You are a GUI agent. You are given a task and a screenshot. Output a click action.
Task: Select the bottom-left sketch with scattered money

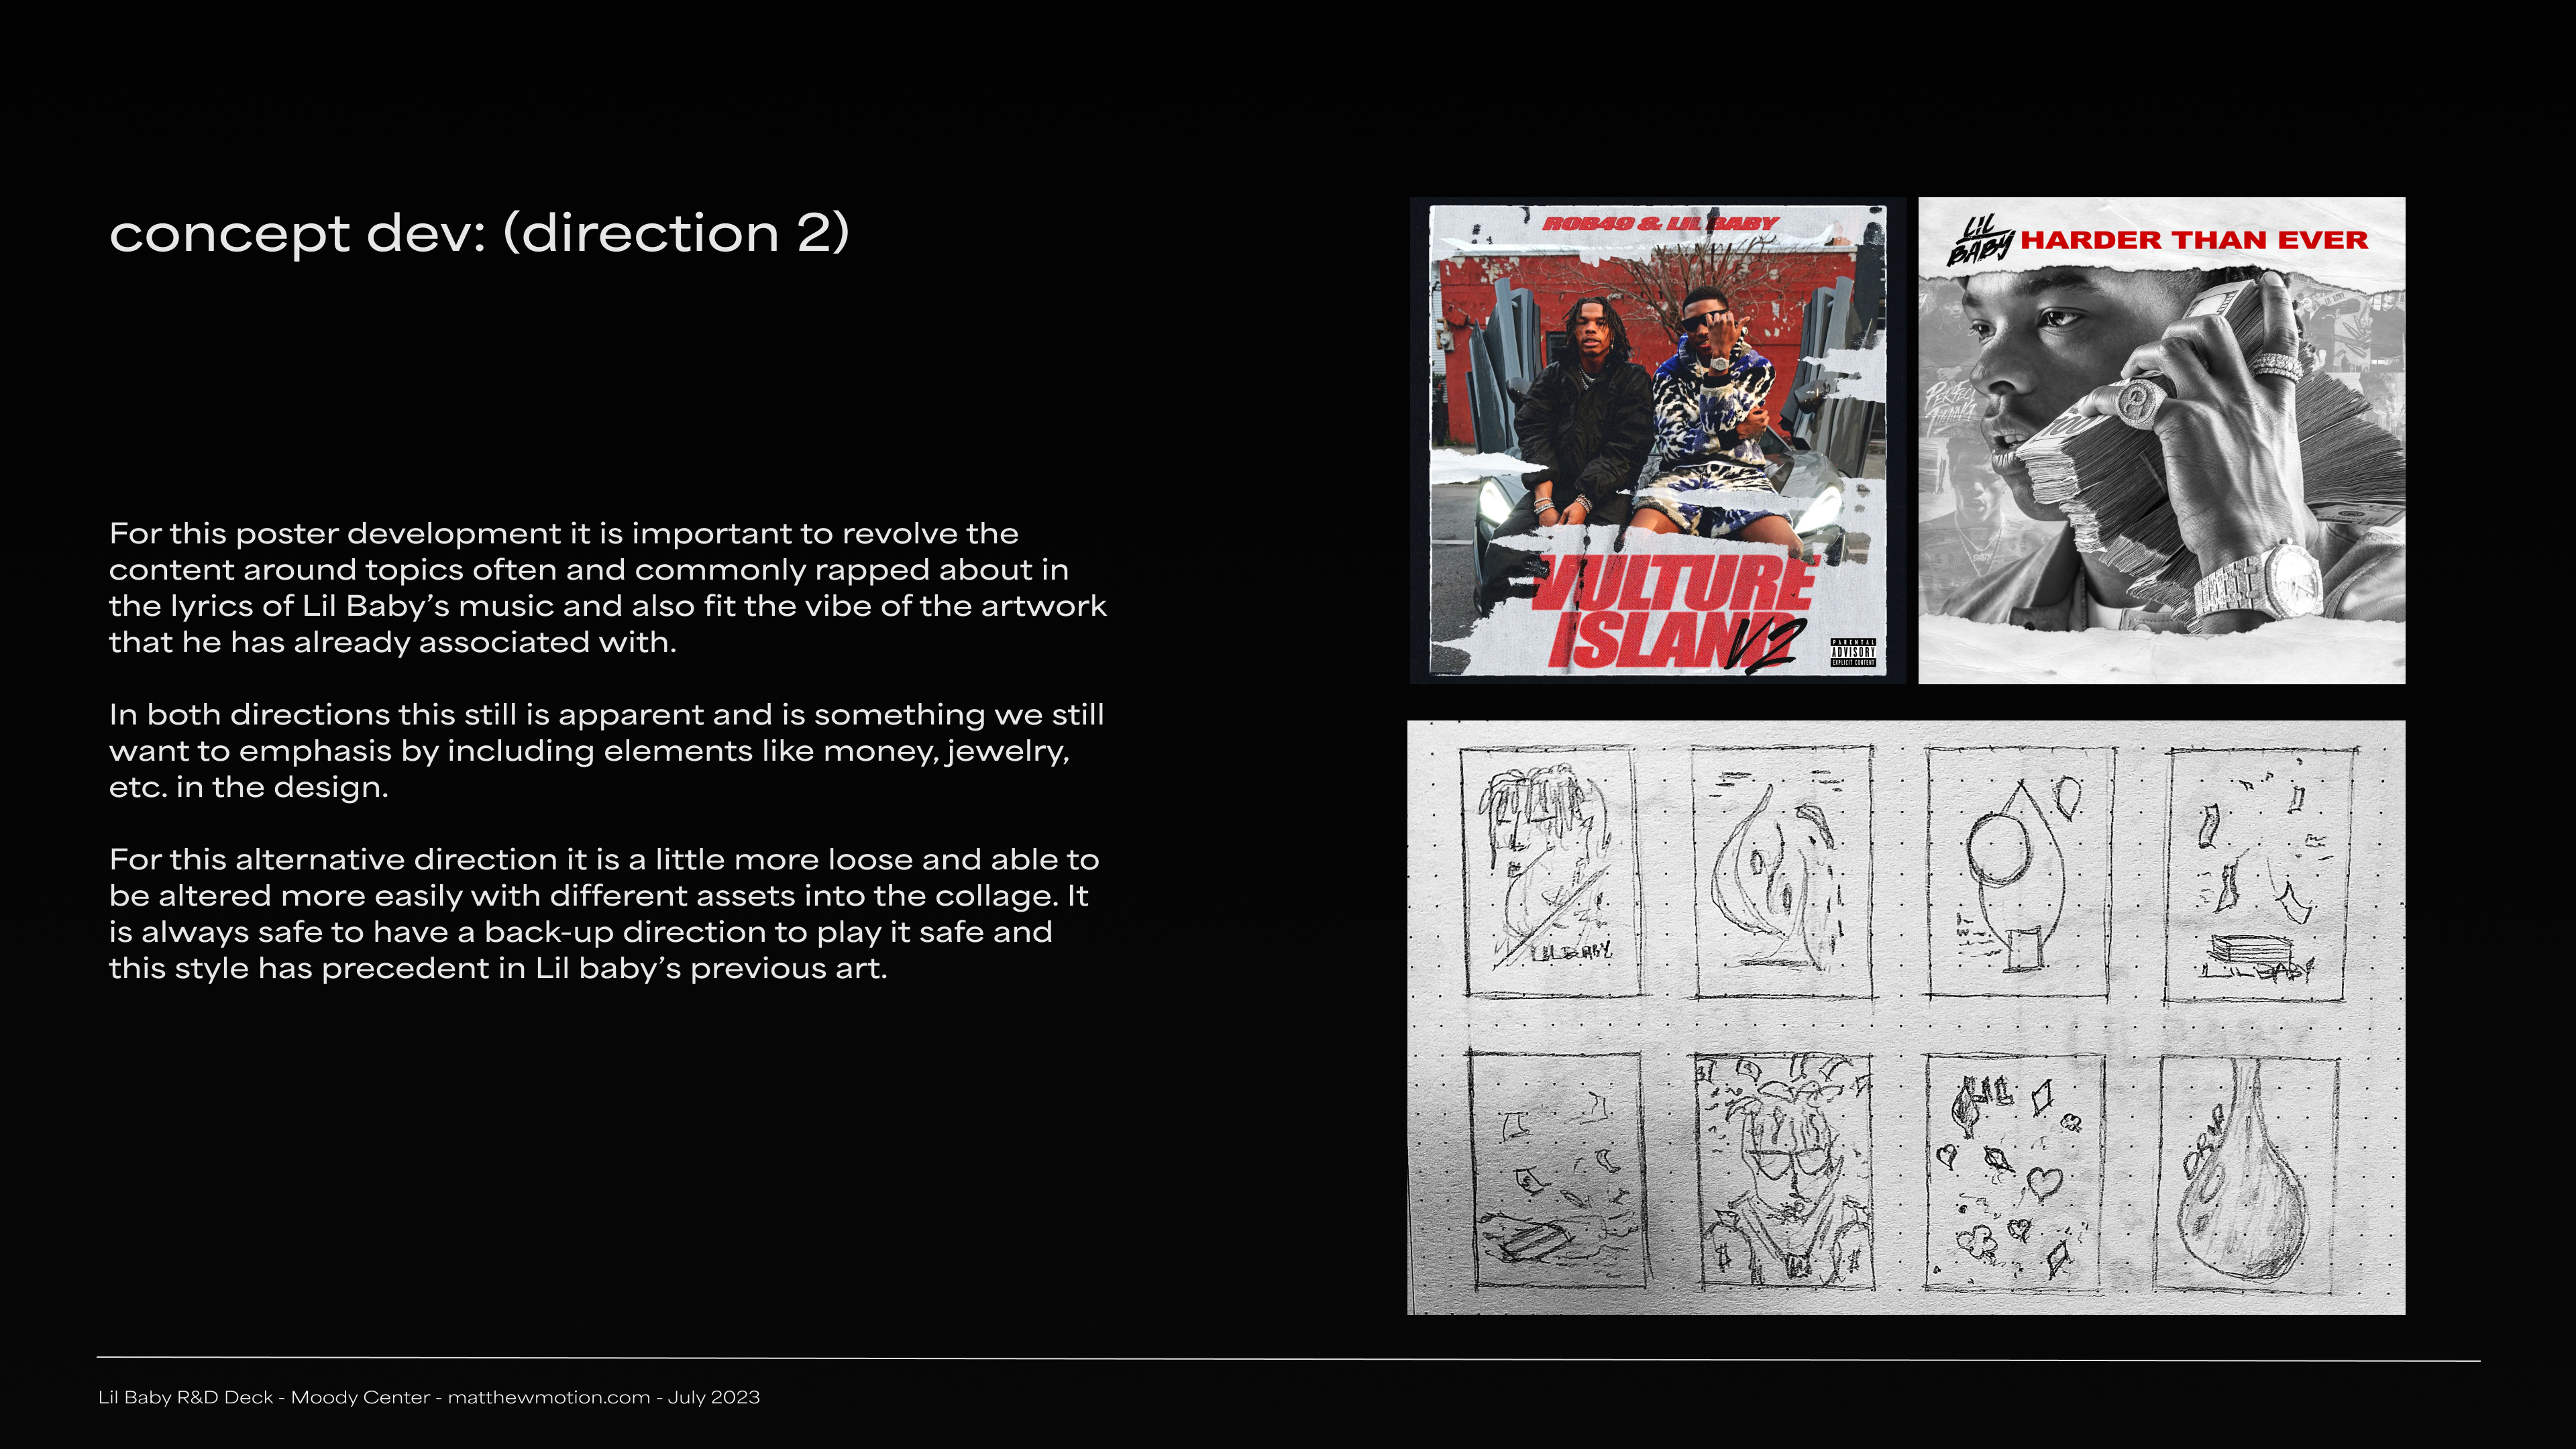tap(1556, 1170)
